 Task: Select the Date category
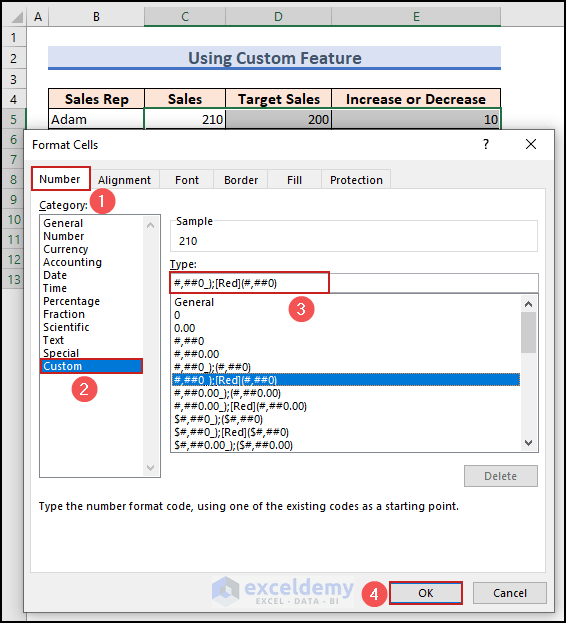tap(91, 275)
